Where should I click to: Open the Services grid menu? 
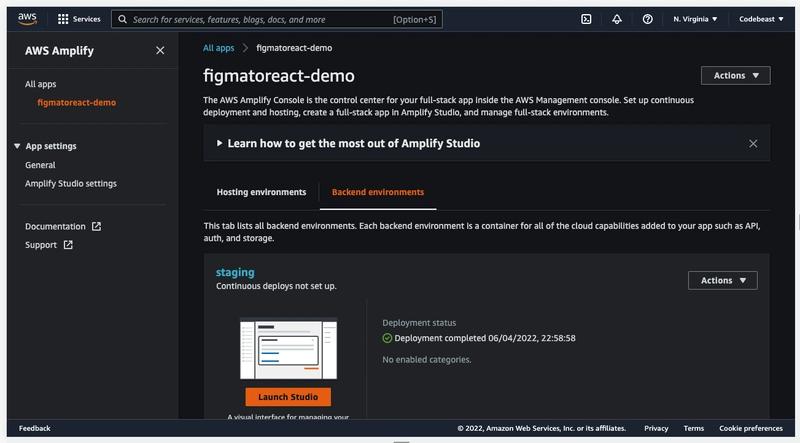[x=63, y=19]
